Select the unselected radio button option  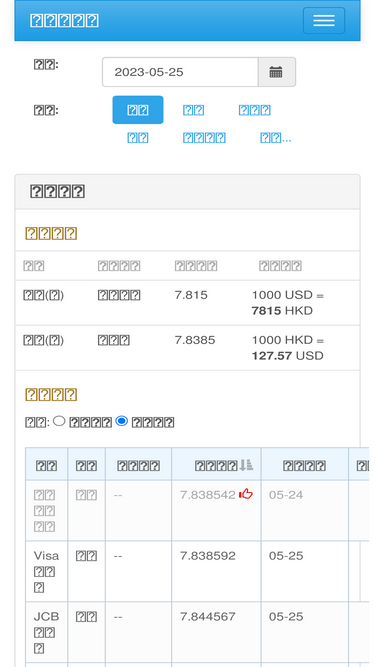[59, 421]
